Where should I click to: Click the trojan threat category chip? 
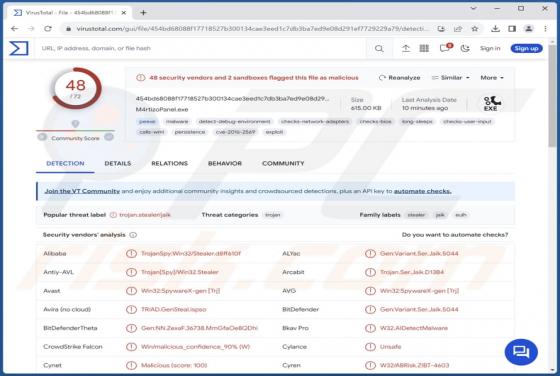point(273,215)
